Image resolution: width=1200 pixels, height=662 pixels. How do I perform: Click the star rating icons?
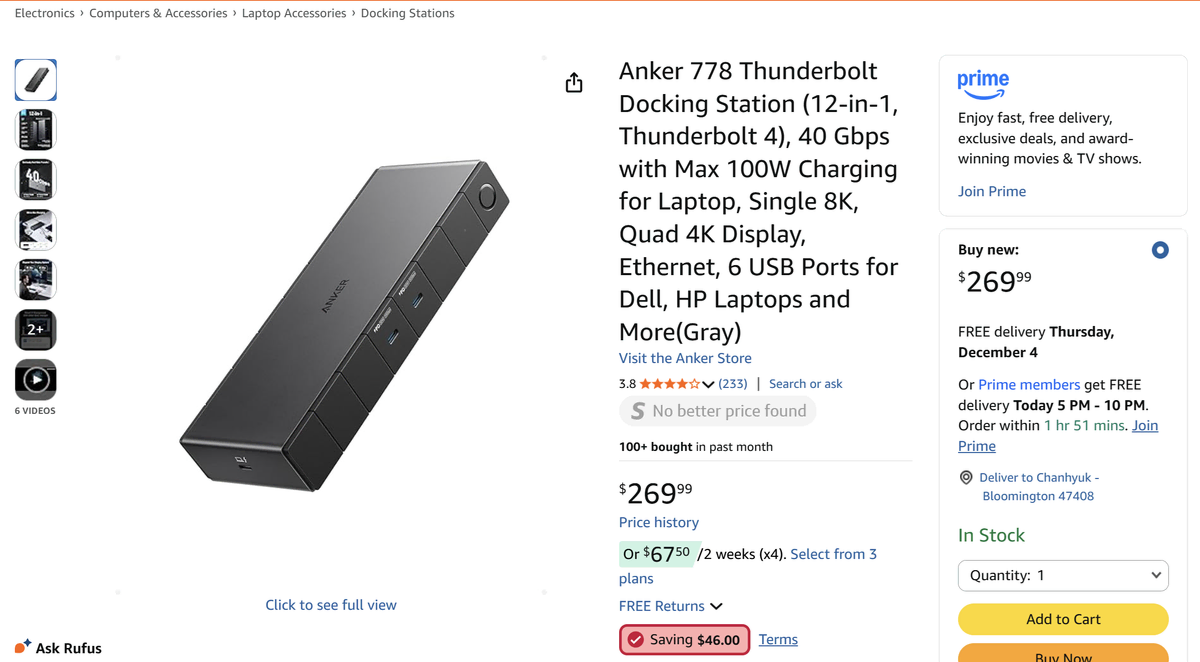670,384
